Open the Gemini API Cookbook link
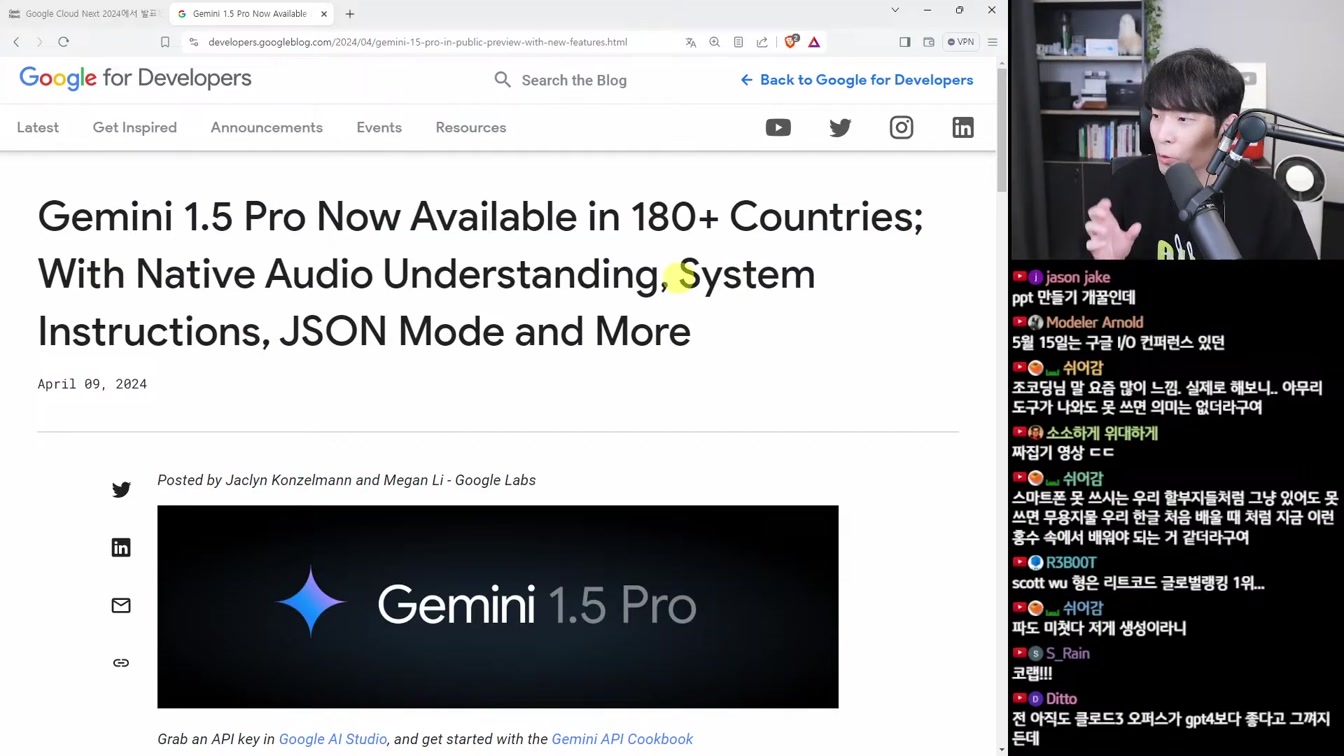Image resolution: width=1344 pixels, height=756 pixels. 622,739
